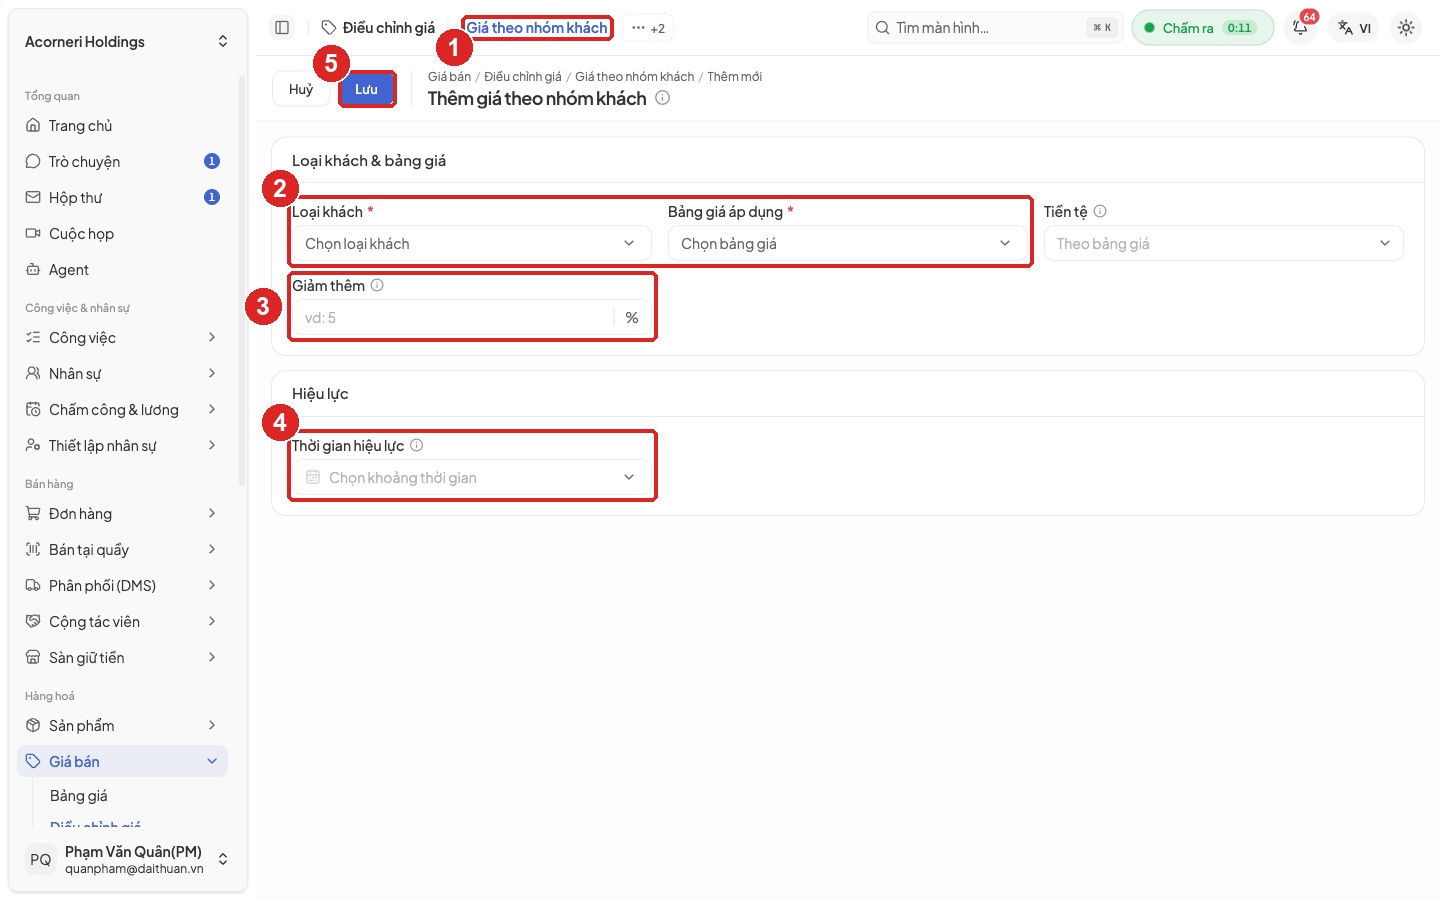Switch to Điều chỉnh giá tab
1440x900 pixels.
pos(378,28)
